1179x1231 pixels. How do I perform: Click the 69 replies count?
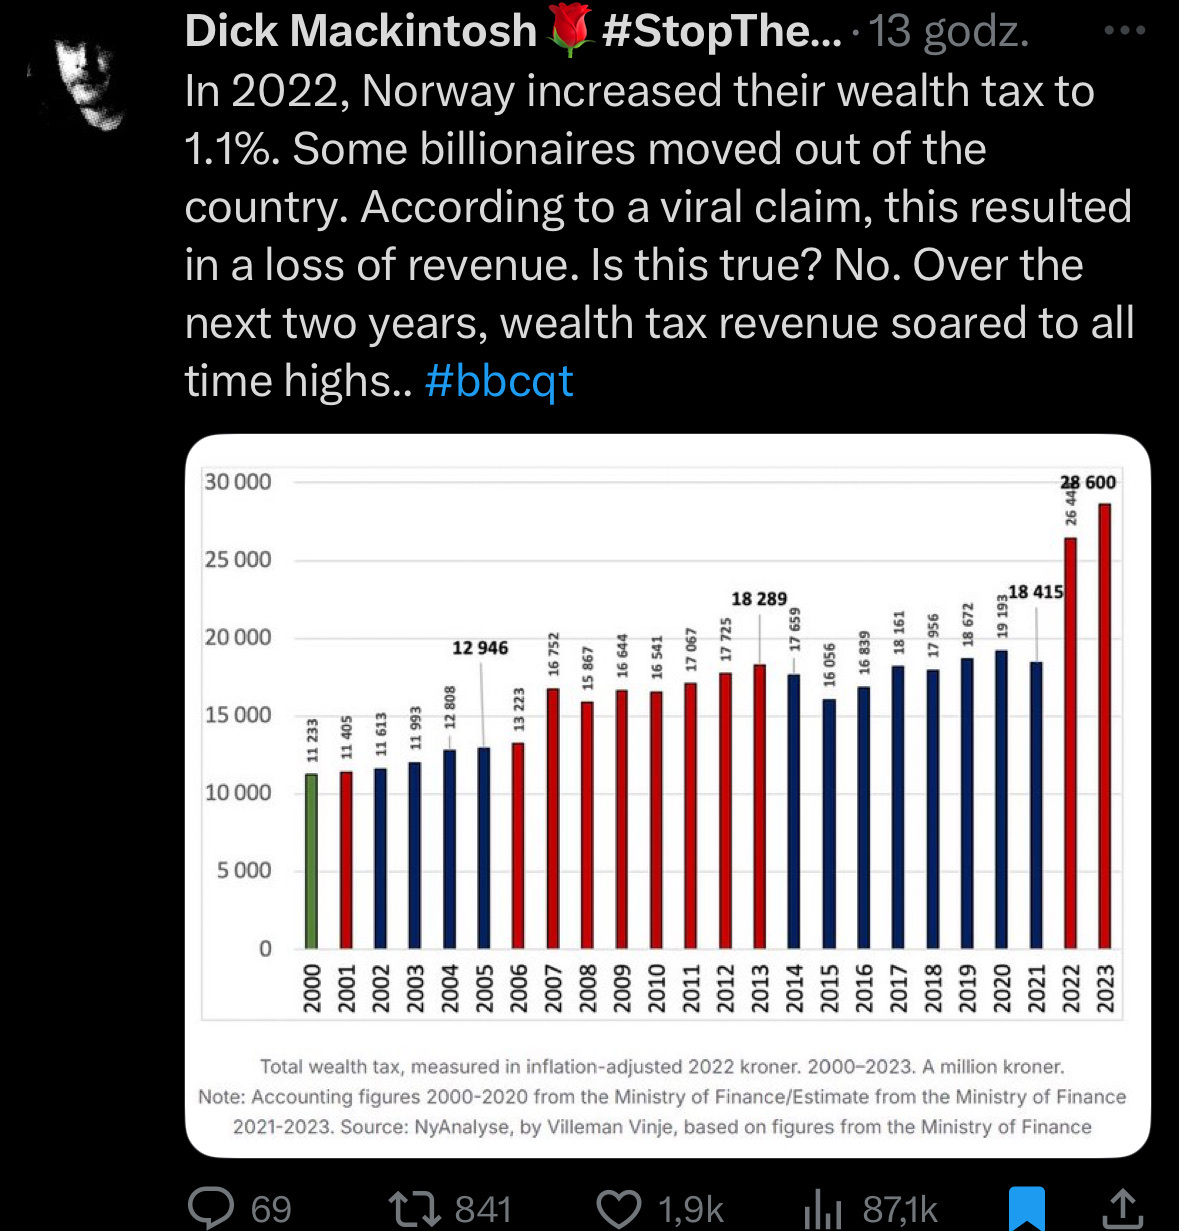(x=270, y=1209)
